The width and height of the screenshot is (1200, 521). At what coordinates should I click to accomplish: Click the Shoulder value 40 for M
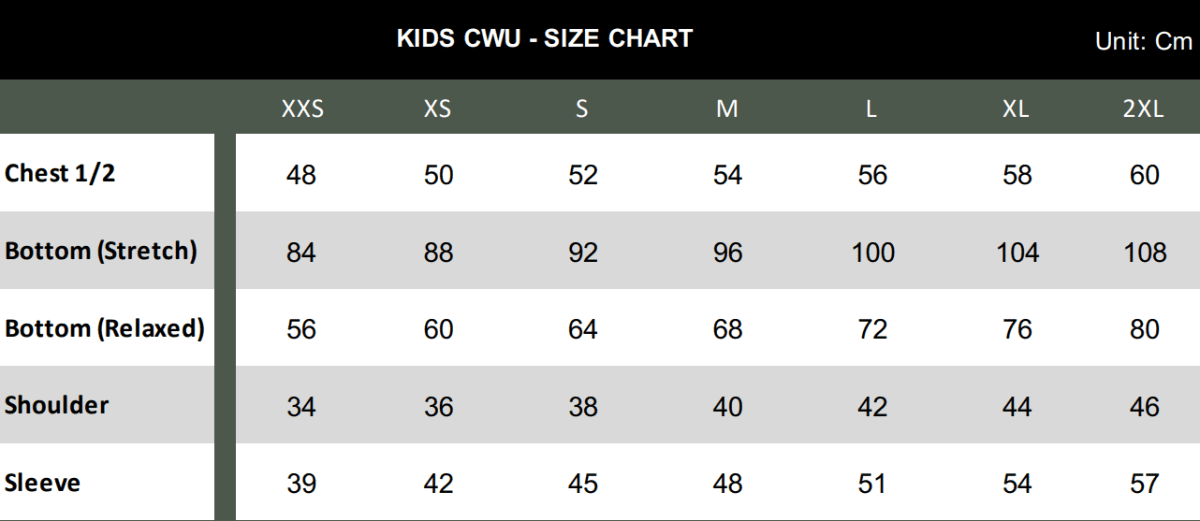click(728, 407)
